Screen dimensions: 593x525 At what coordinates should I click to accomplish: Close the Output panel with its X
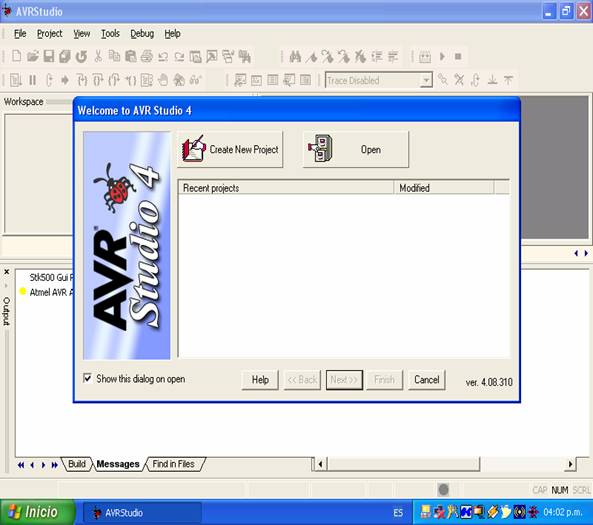7,272
